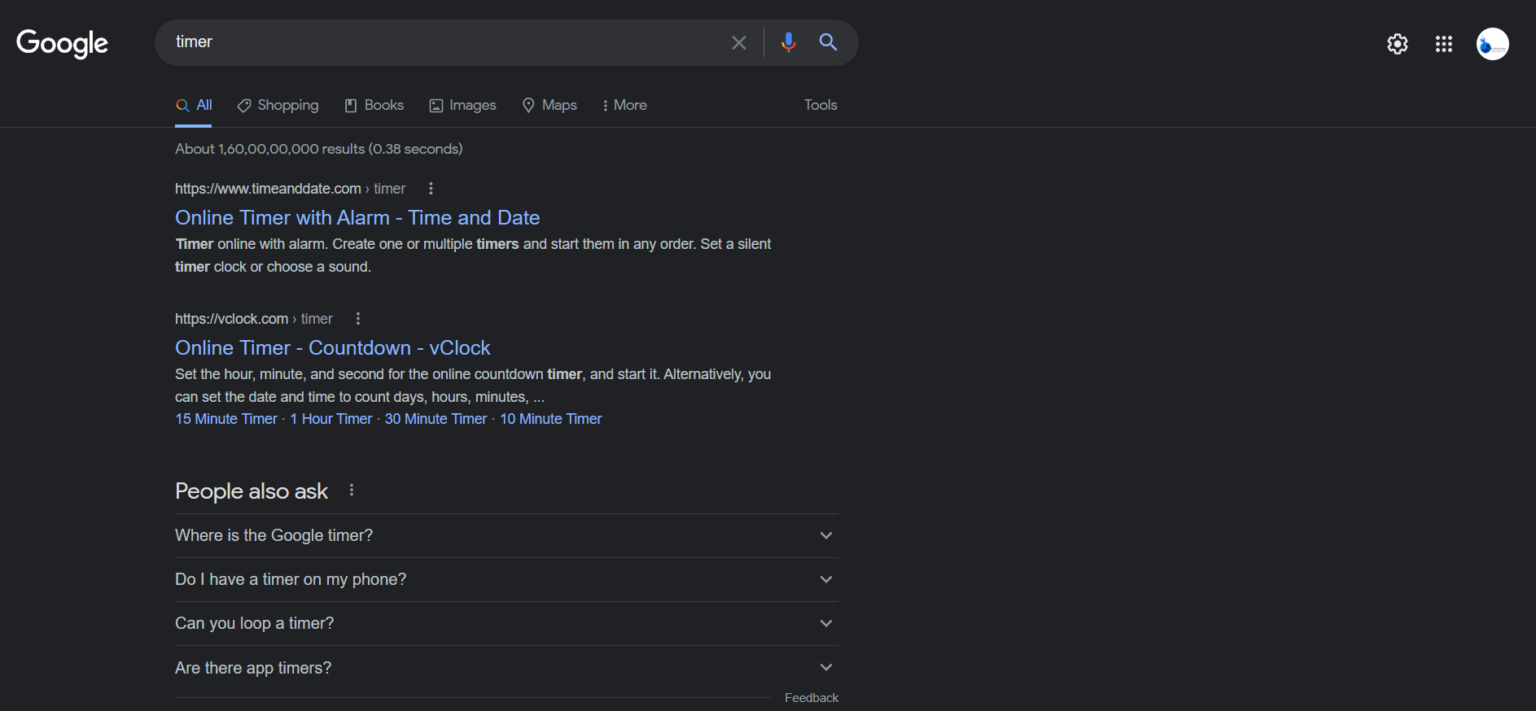Open the '15 Minute Timer' link
This screenshot has width=1536, height=711.
point(225,418)
